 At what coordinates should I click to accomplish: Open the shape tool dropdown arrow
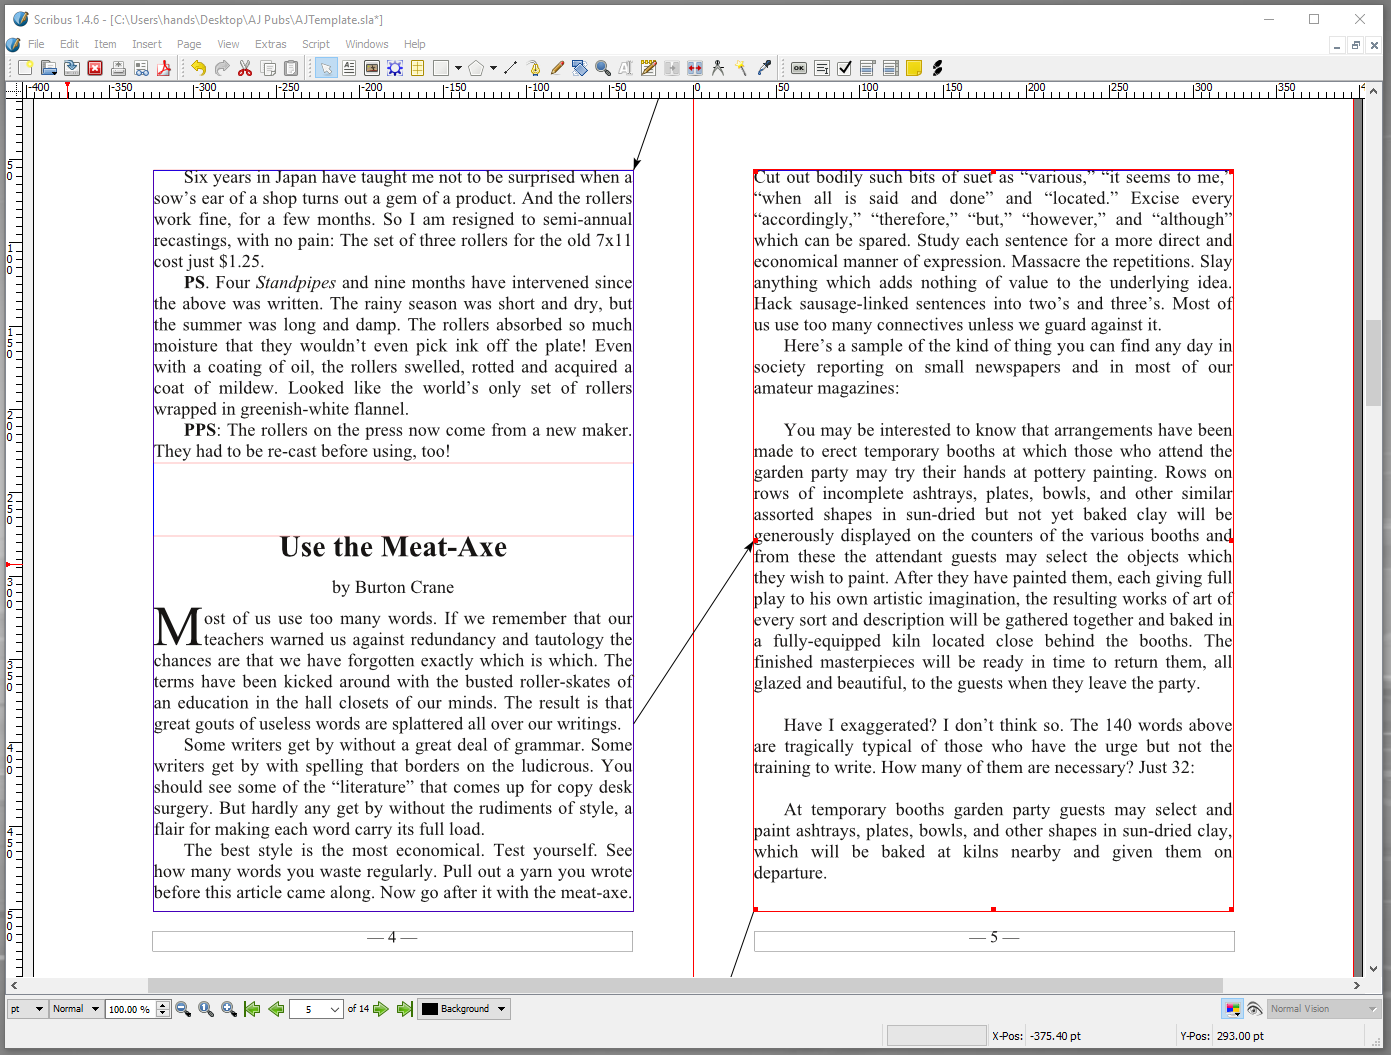[x=458, y=68]
